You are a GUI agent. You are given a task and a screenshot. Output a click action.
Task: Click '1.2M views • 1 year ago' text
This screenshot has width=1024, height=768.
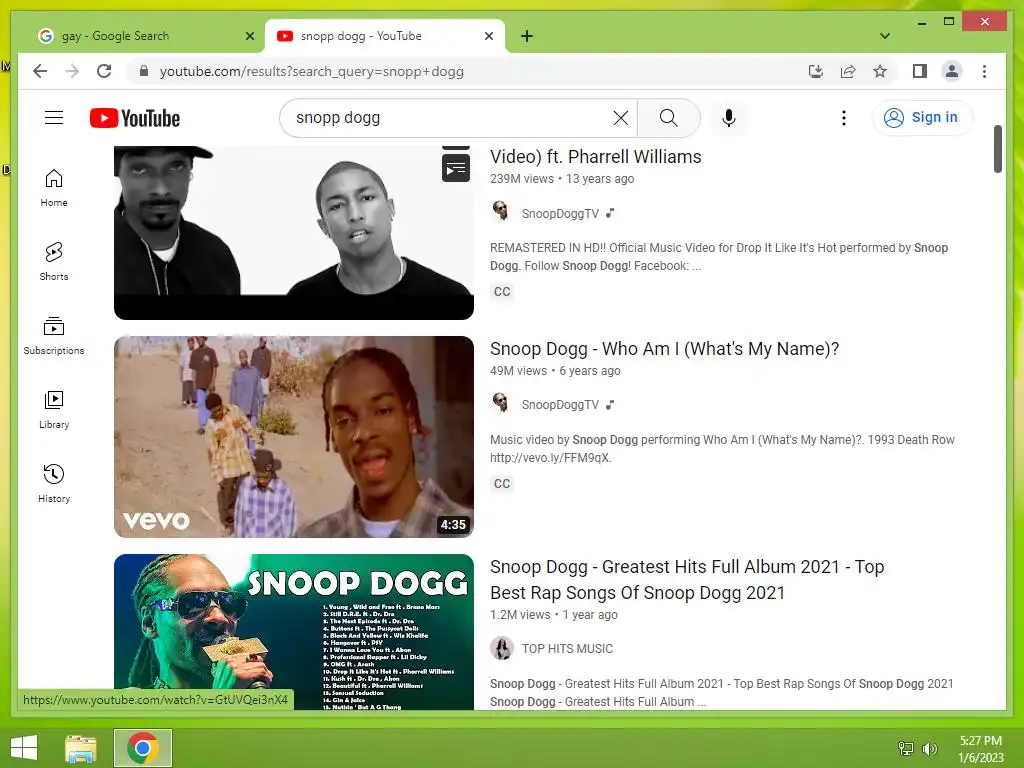coord(554,615)
